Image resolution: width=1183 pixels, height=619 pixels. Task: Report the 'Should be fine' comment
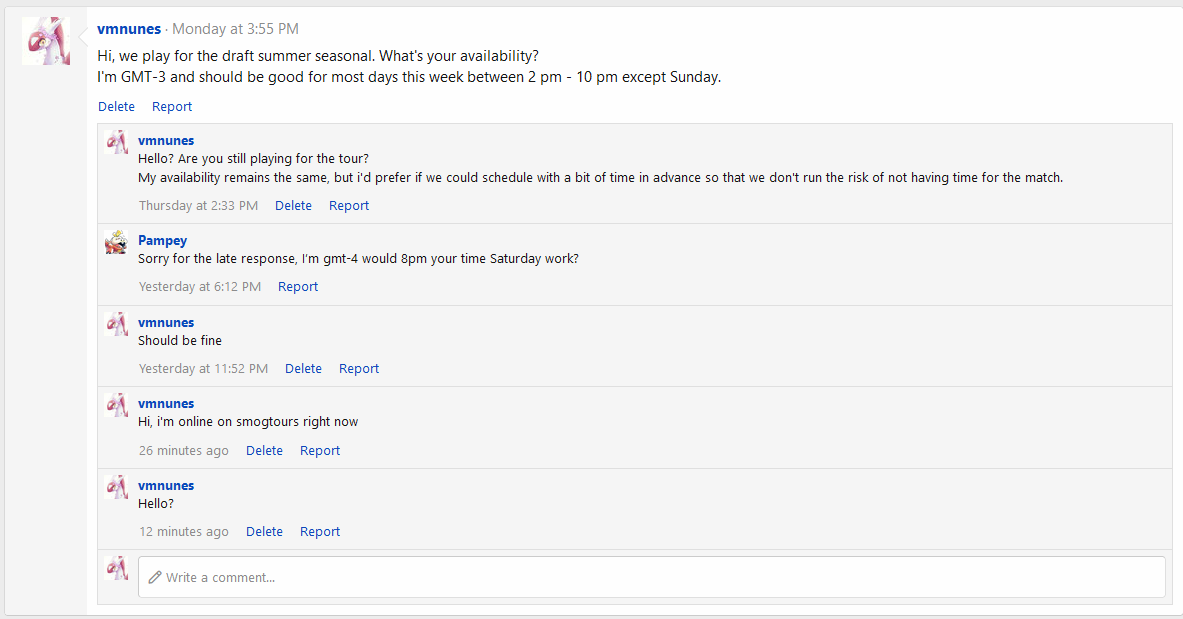pyautogui.click(x=359, y=368)
